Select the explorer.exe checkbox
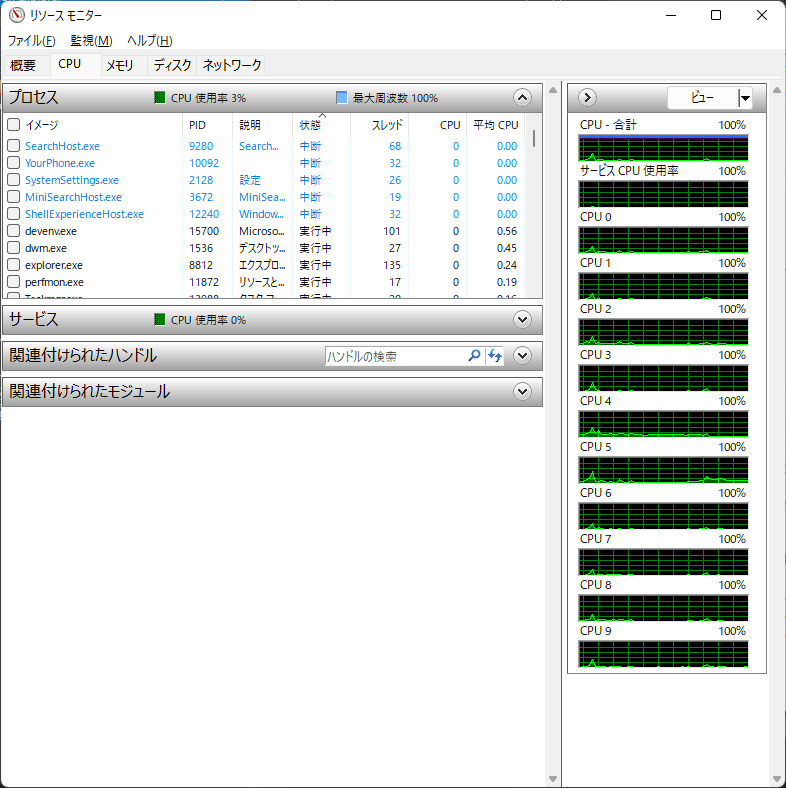Image resolution: width=786 pixels, height=788 pixels. [14, 265]
